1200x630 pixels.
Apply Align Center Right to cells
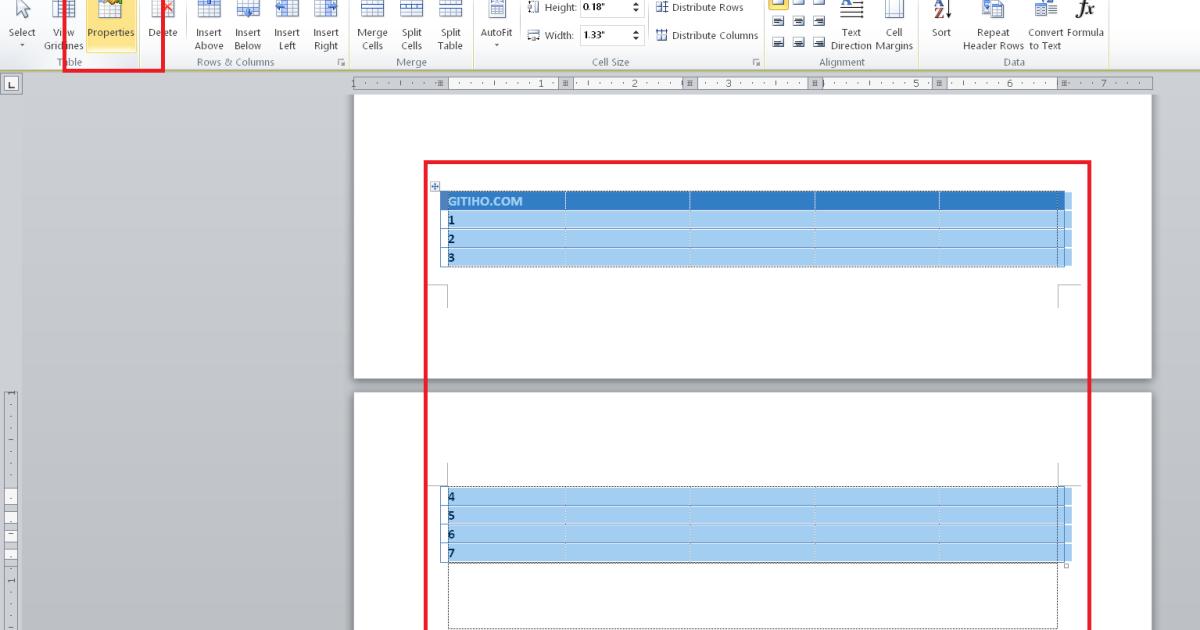pyautogui.click(x=820, y=21)
